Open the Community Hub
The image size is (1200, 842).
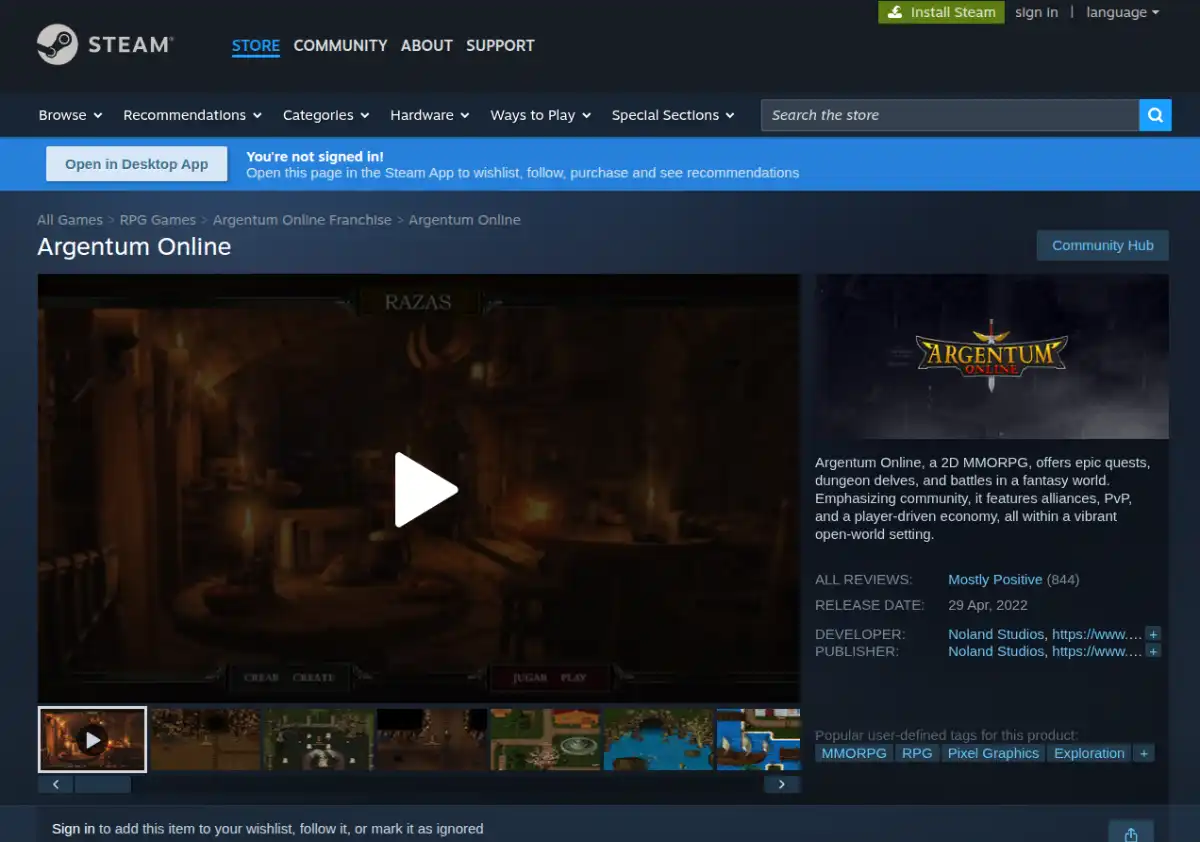pyautogui.click(x=1103, y=245)
